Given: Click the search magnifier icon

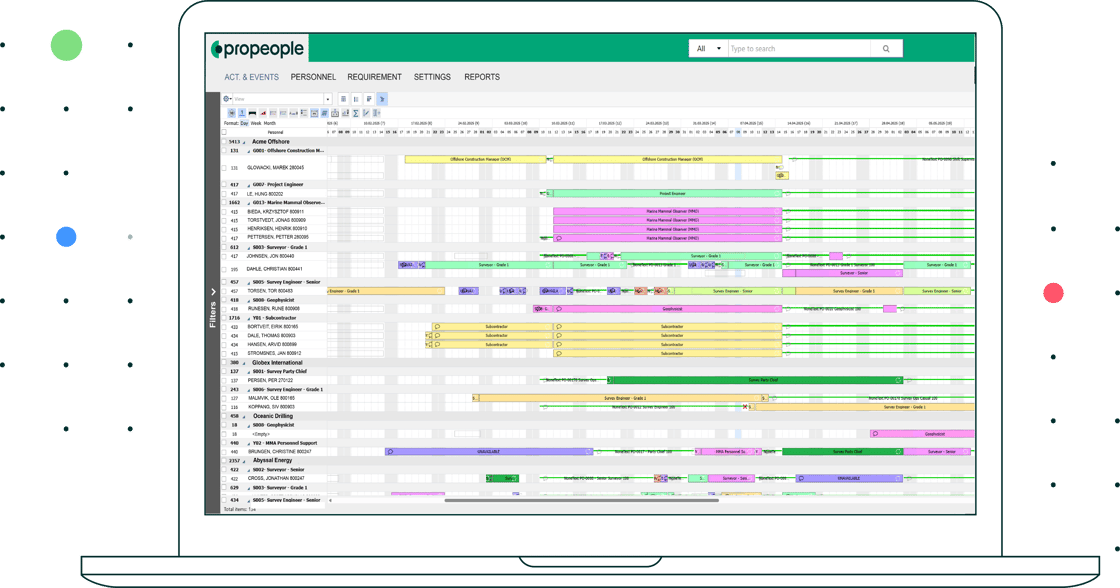Looking at the screenshot, I should point(884,48).
